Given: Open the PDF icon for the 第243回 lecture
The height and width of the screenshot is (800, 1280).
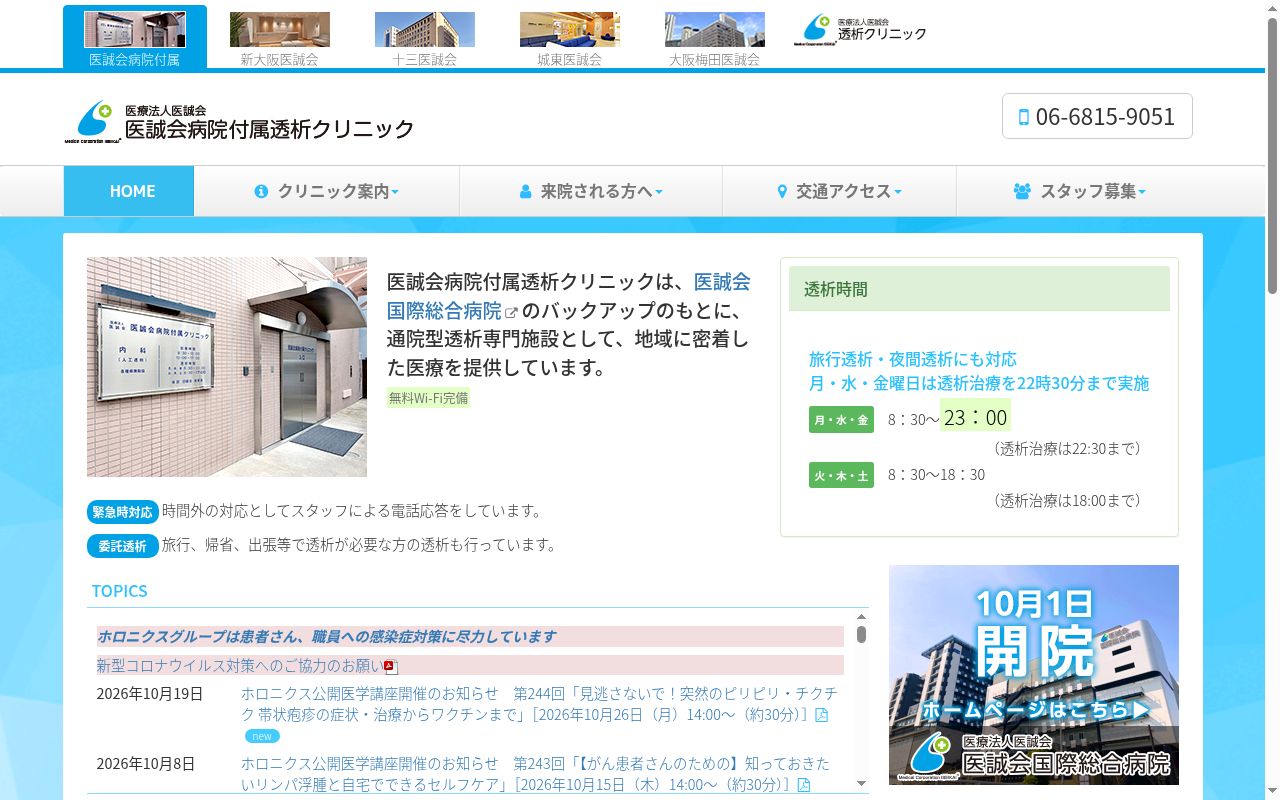Looking at the screenshot, I should pyautogui.click(x=803, y=785).
